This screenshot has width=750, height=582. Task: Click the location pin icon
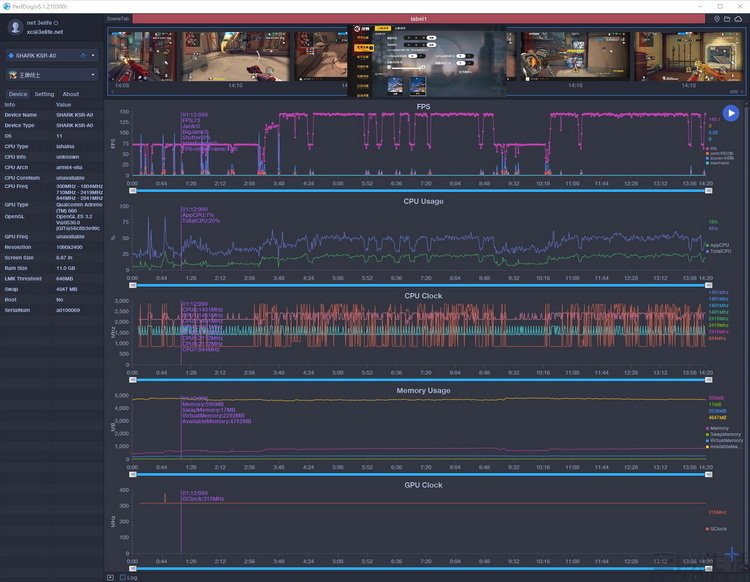pos(717,19)
